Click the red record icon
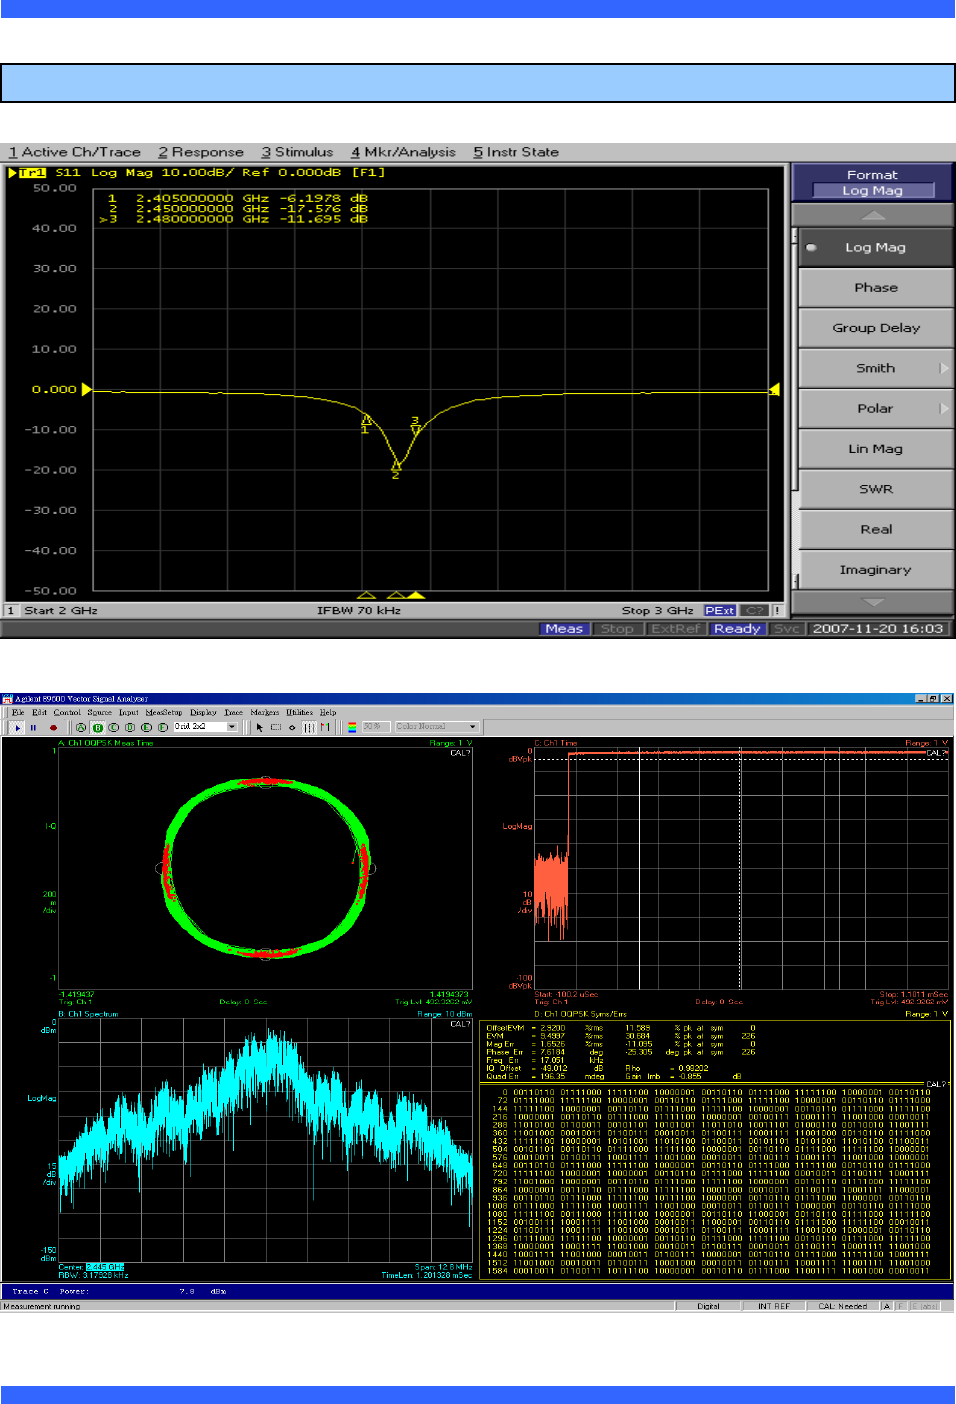 click(53, 727)
